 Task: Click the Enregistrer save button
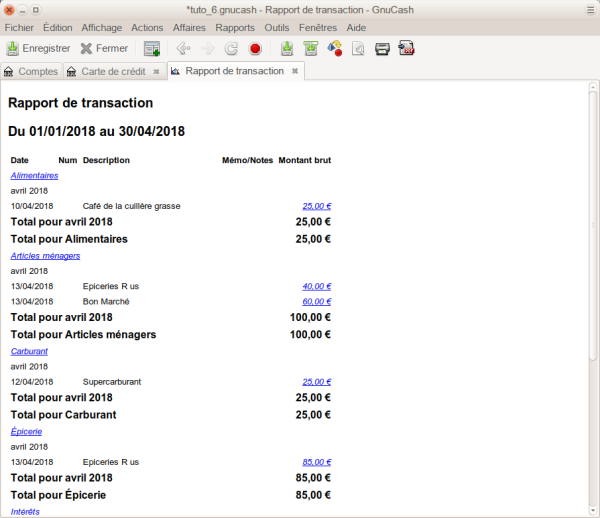[x=38, y=49]
